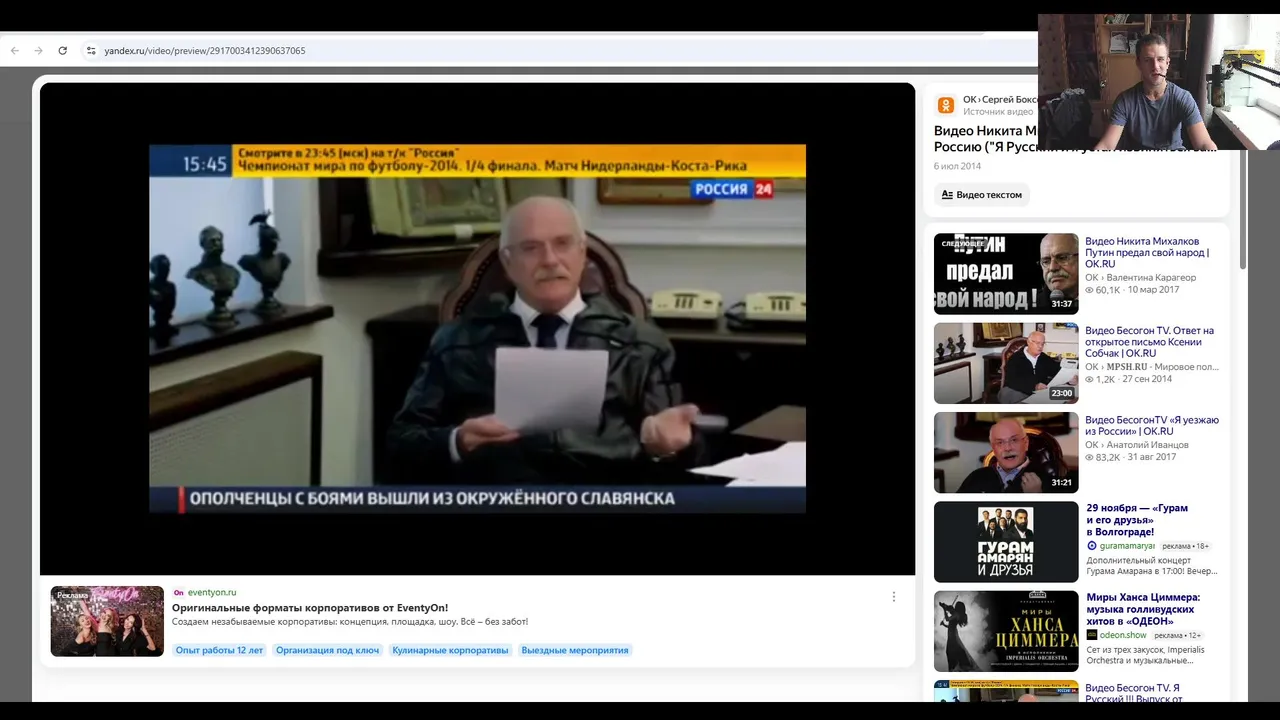Screen dimensions: 1280x720
Task: Open Оригинальные форматы корпоративов от EventyOn headline
Action: click(310, 607)
